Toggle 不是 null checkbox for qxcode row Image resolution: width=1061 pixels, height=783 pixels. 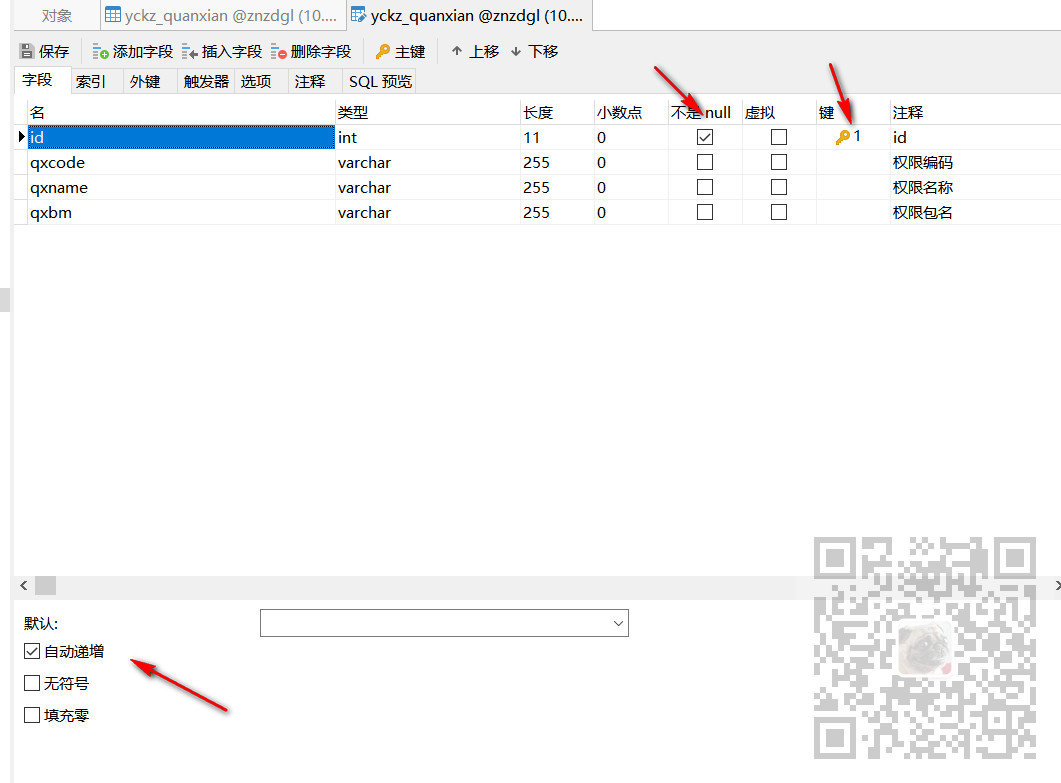click(x=704, y=162)
